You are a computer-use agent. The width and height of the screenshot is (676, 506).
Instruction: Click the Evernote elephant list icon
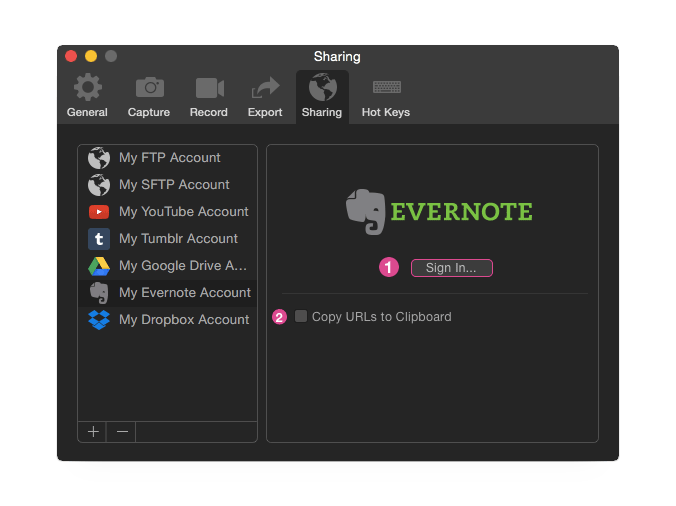(x=99, y=293)
